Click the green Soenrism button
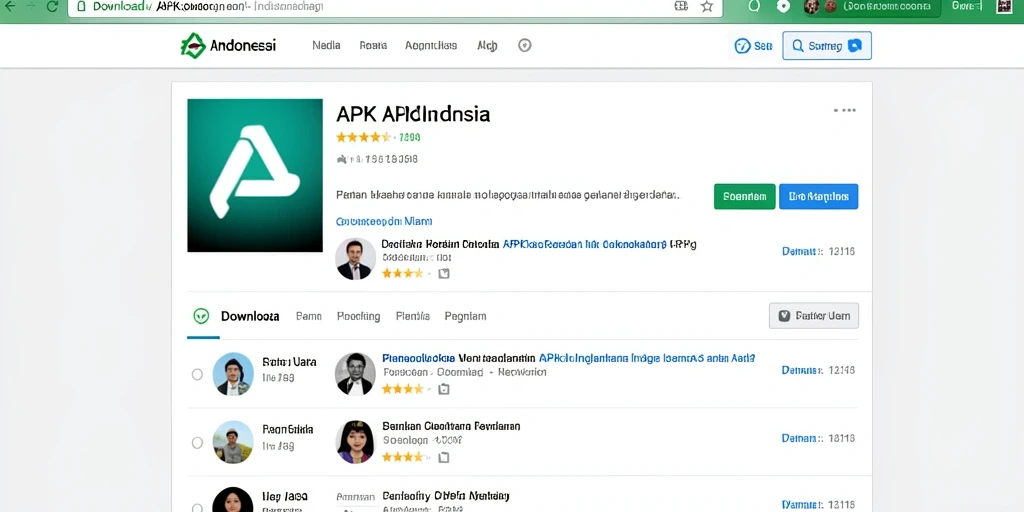The width and height of the screenshot is (1024, 512). (x=745, y=197)
